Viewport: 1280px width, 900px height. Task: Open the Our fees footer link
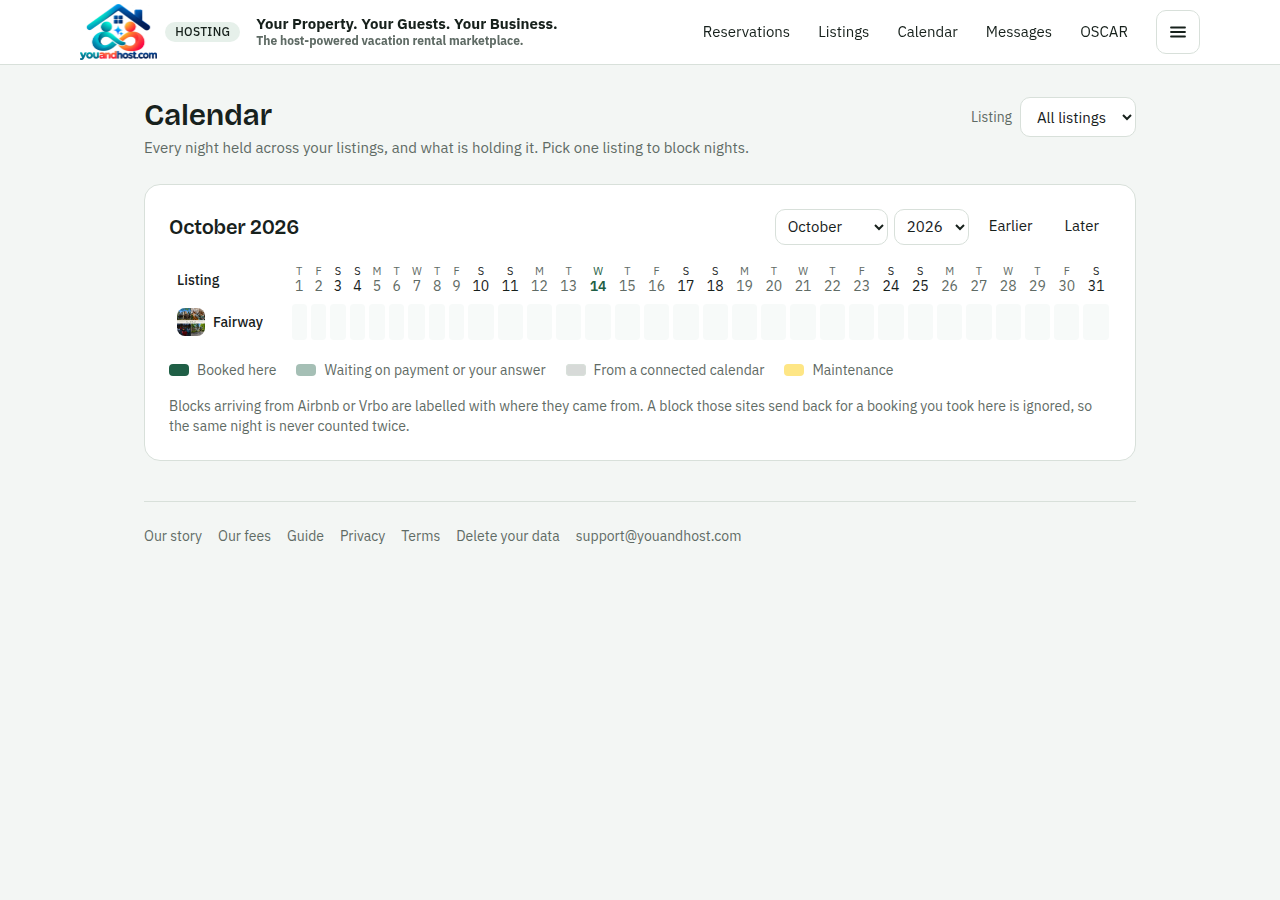[x=244, y=536]
